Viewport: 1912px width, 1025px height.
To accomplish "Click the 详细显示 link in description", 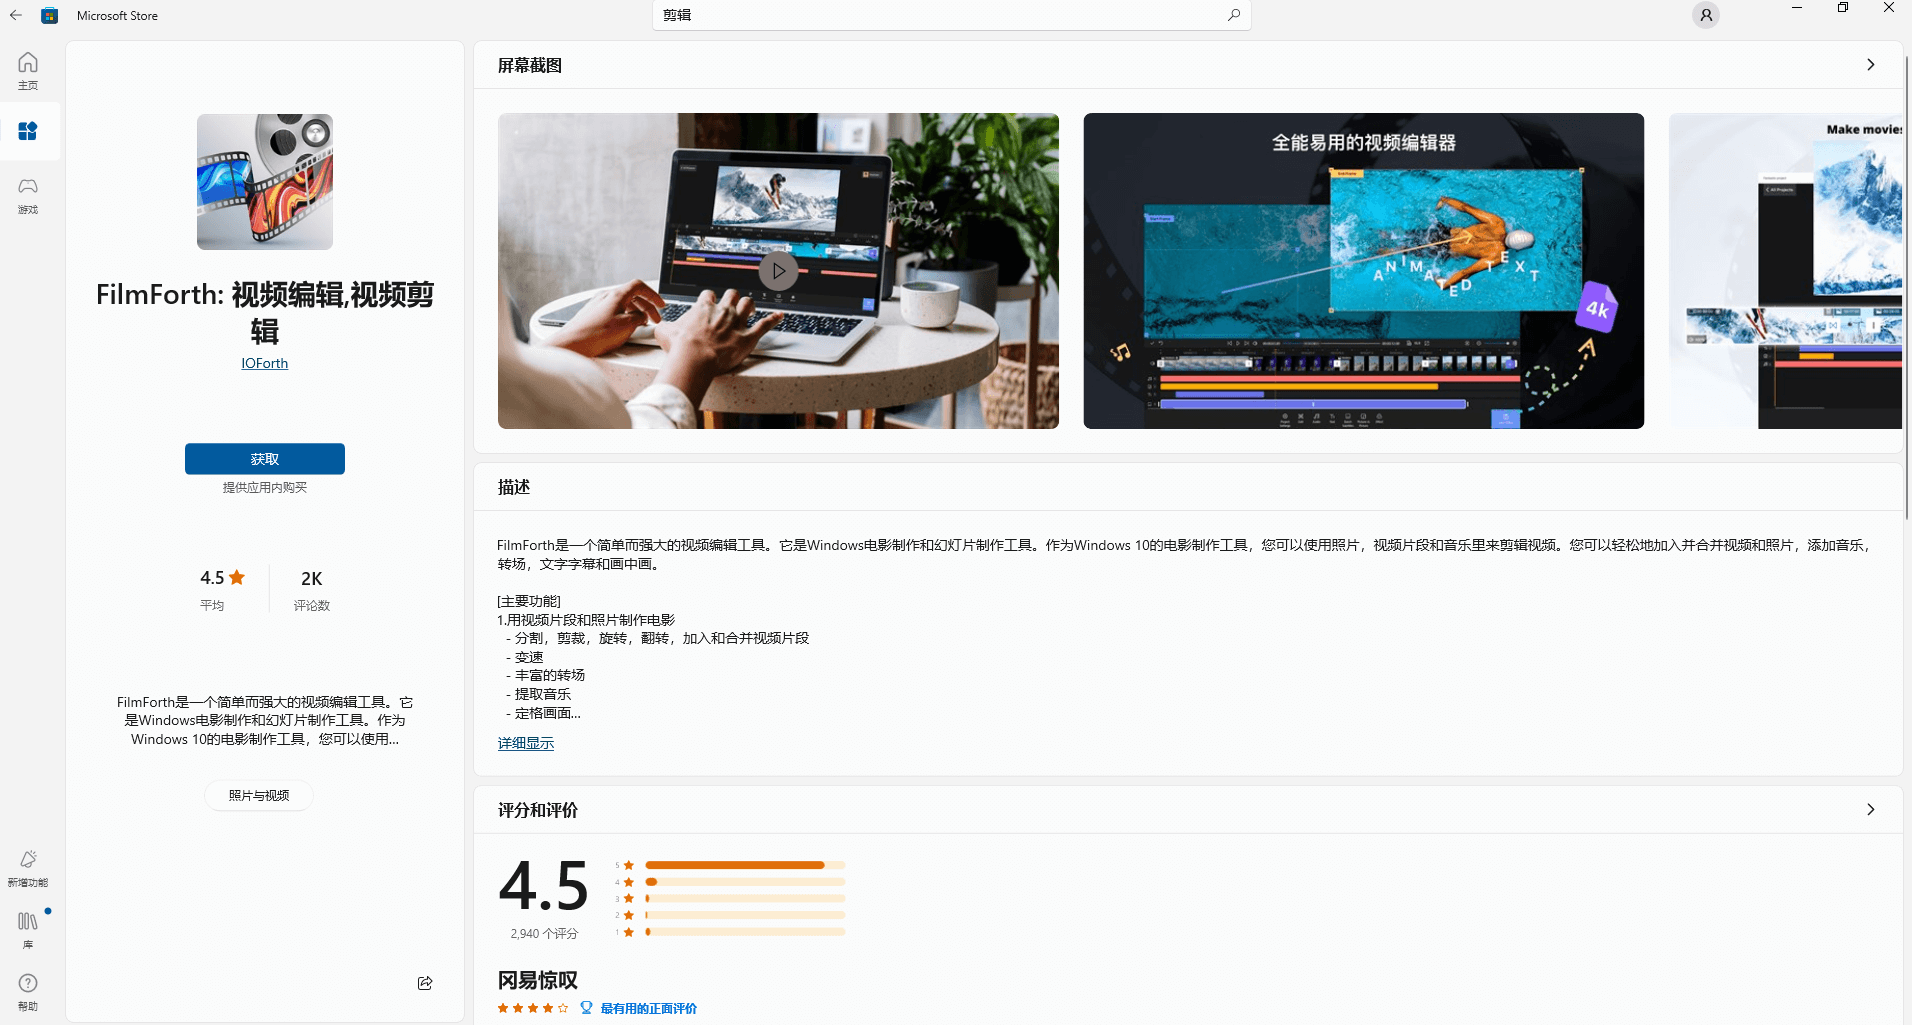I will click(x=525, y=743).
